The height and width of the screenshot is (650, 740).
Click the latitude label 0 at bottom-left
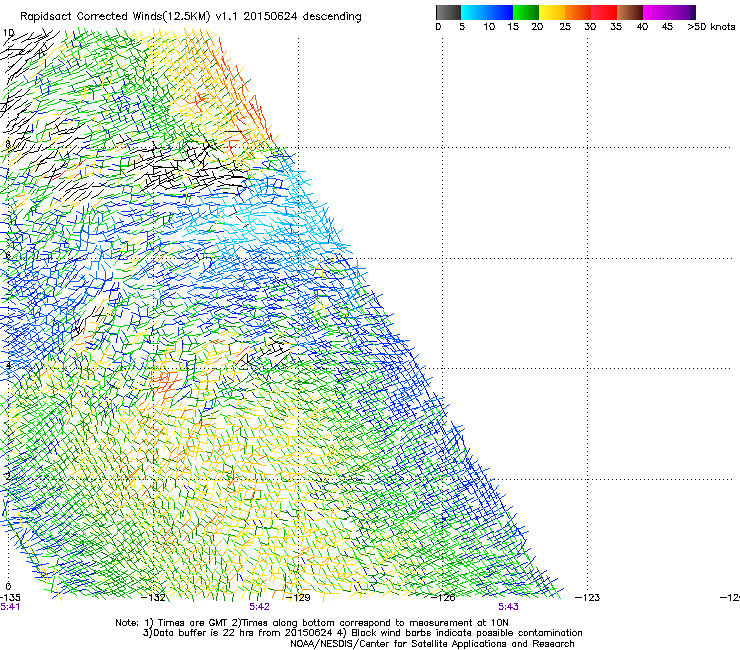pos(8,586)
